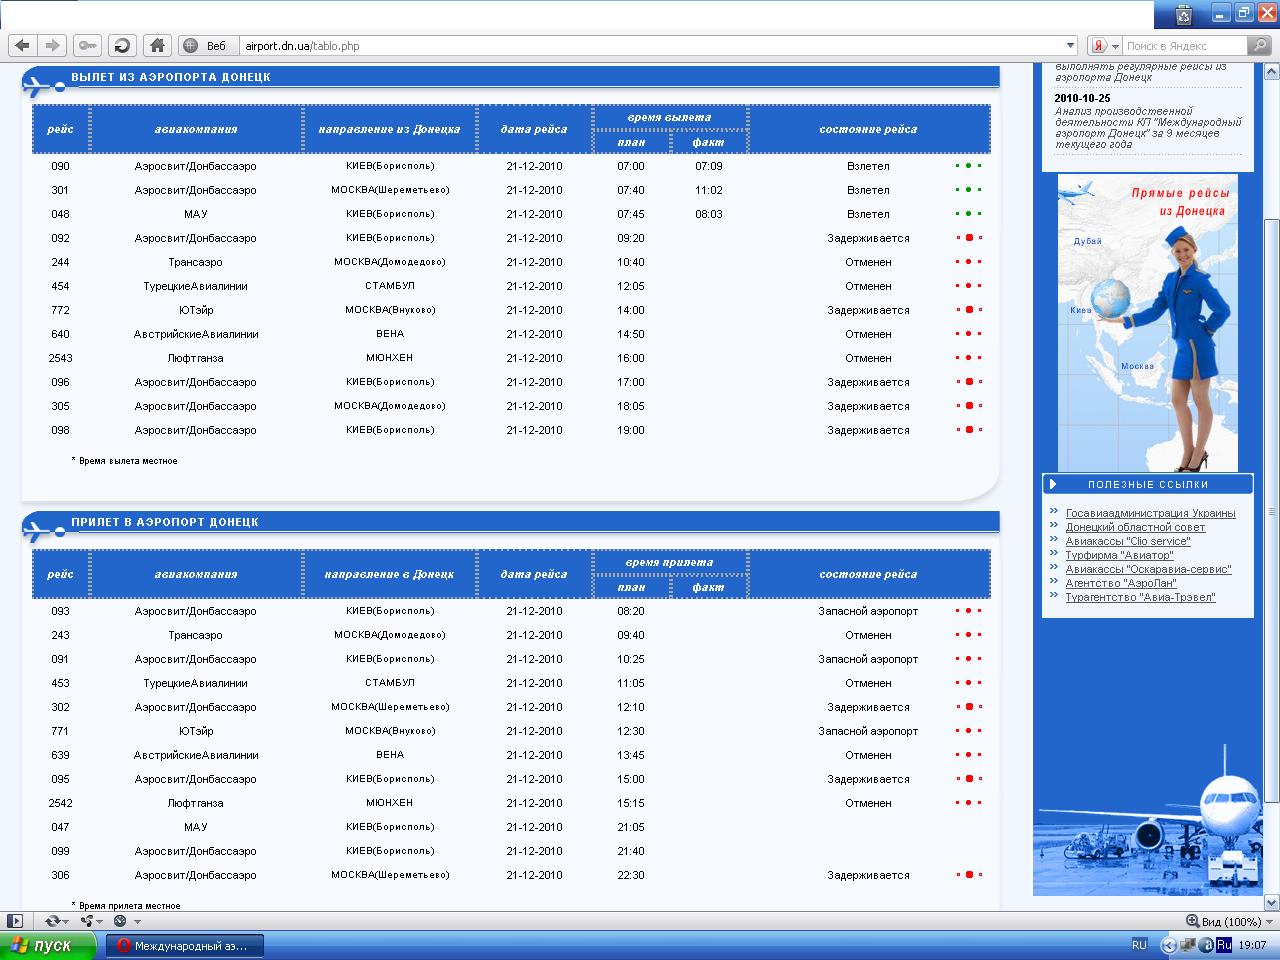Viewport: 1280px width, 960px height.
Task: Follow the Турагентство "Авиа-Трэвел" link
Action: coord(1140,597)
